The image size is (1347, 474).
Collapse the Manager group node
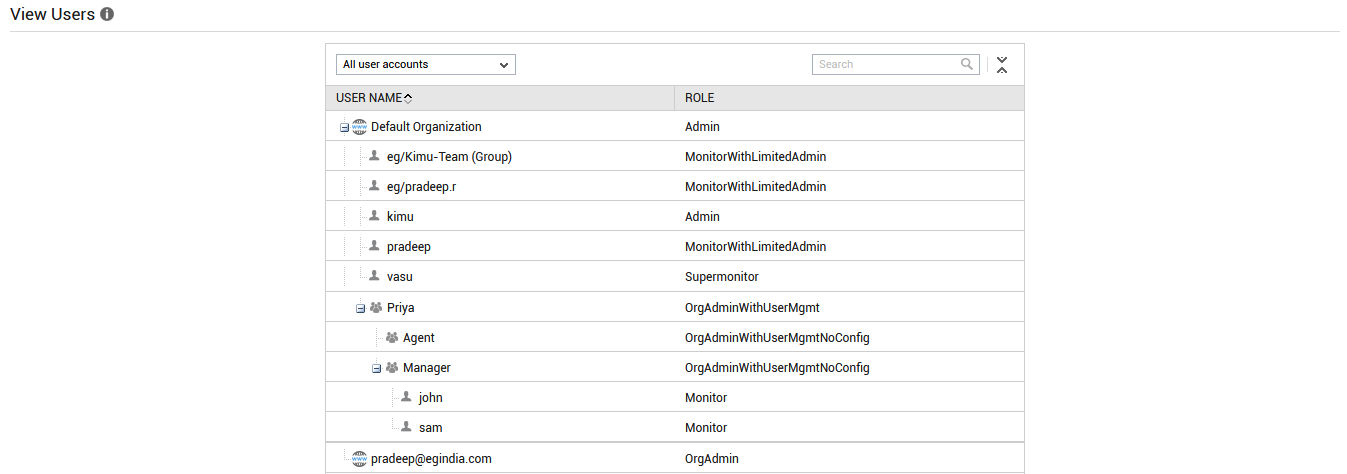376,368
